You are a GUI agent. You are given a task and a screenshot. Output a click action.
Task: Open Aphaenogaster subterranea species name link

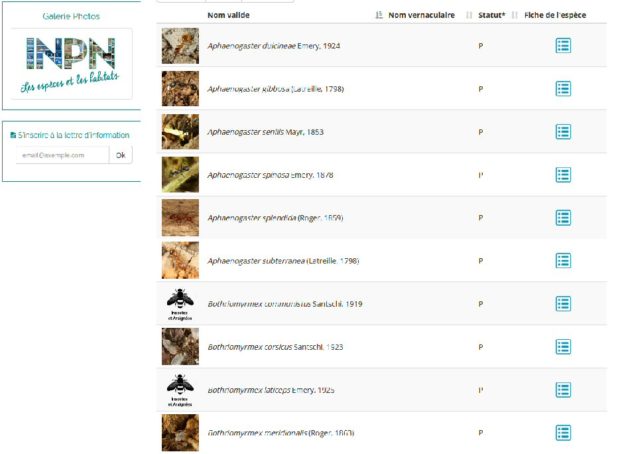(283, 261)
